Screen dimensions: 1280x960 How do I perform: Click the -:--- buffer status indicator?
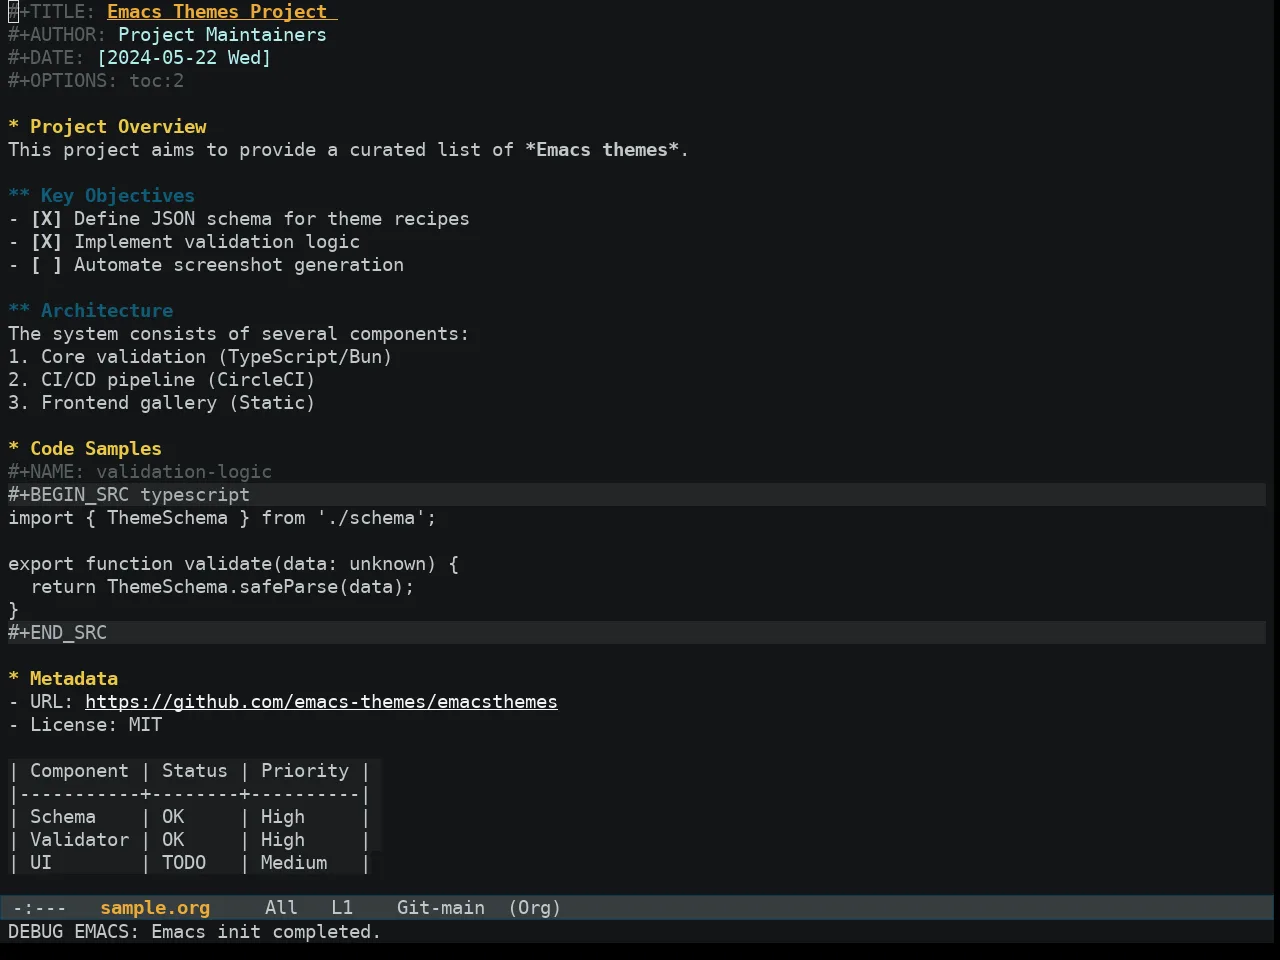coord(40,908)
